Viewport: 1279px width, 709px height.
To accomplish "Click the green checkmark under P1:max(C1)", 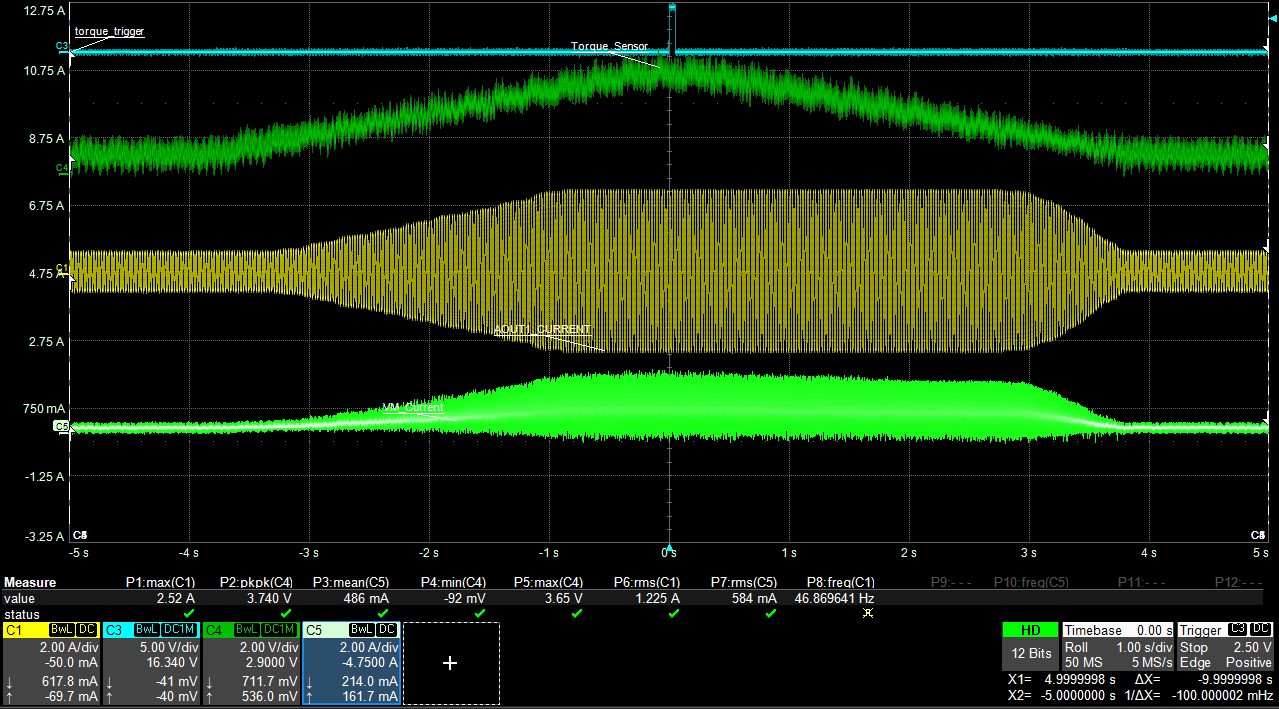I will click(x=189, y=612).
